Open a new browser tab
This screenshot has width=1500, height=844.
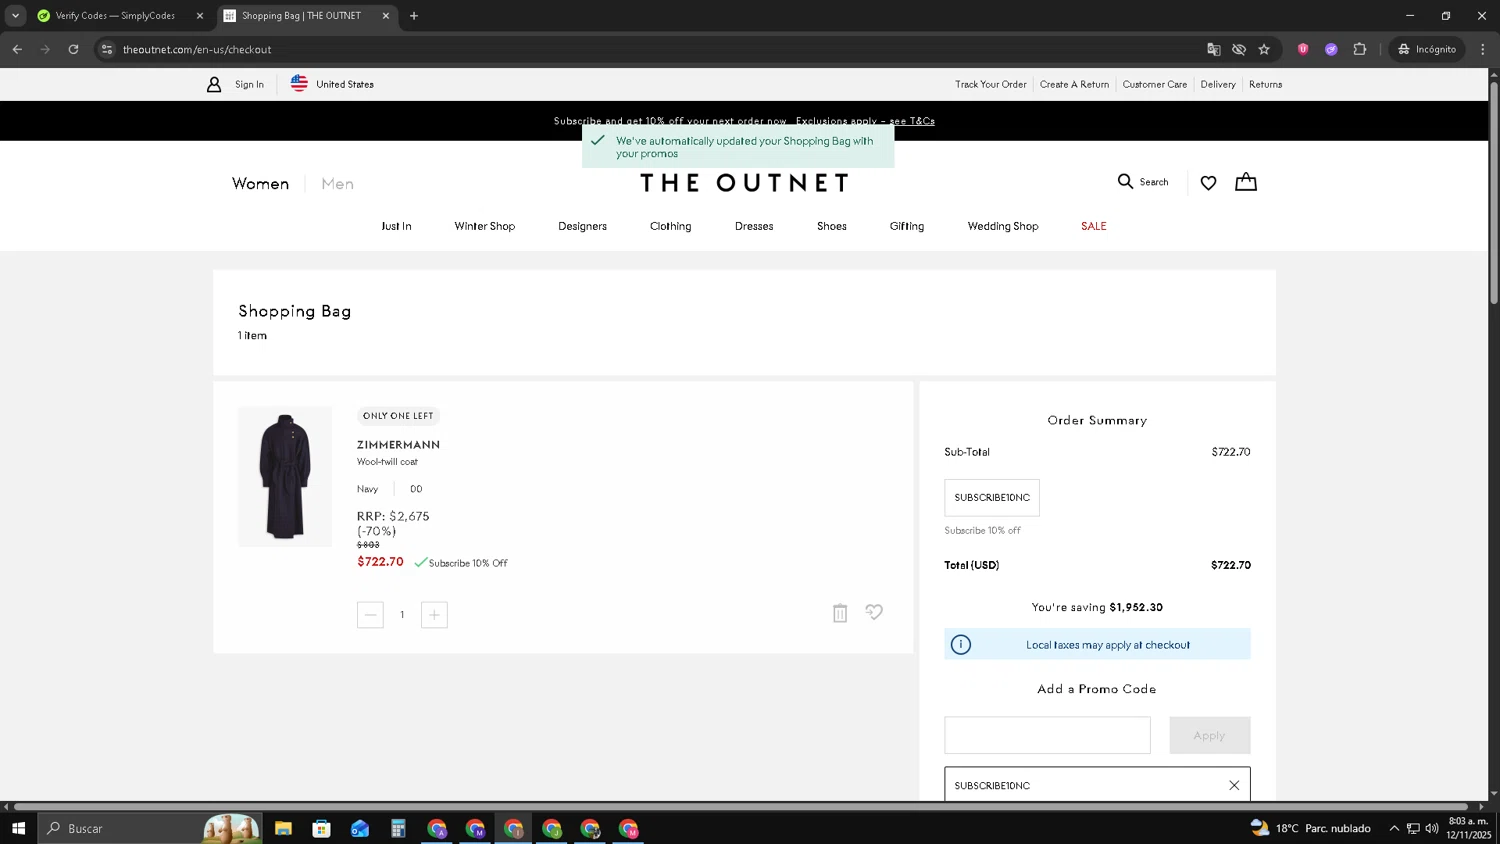[414, 15]
